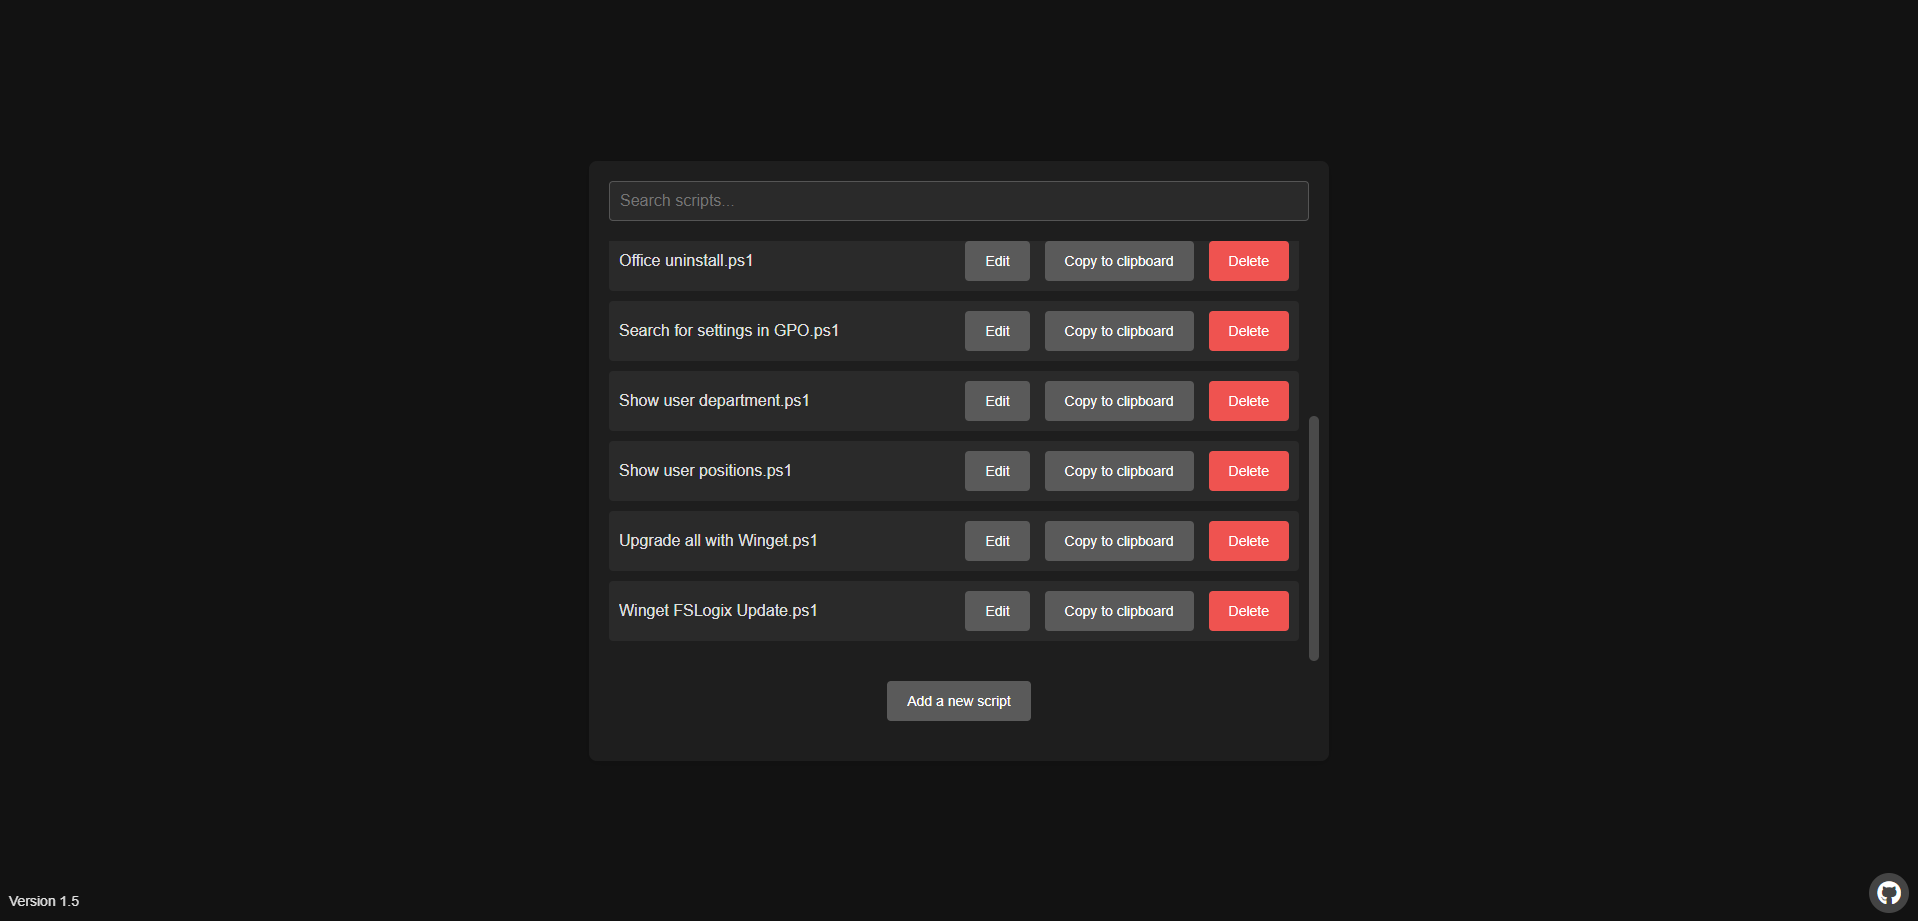Viewport: 1918px width, 921px height.
Task: Delete Search for settings in GPO.ps1
Action: (1248, 331)
